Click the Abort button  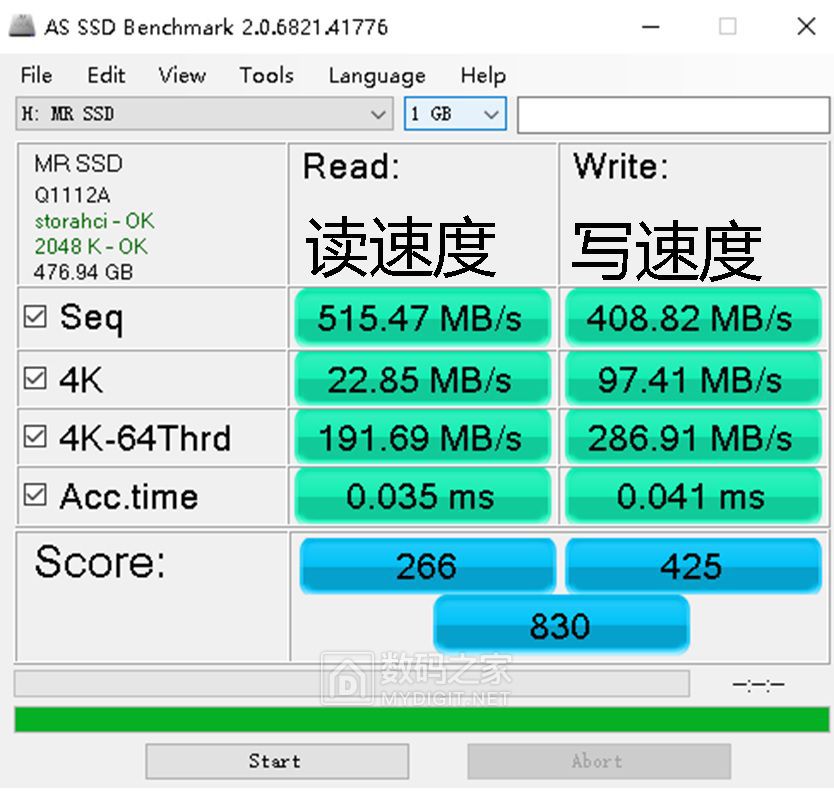599,761
